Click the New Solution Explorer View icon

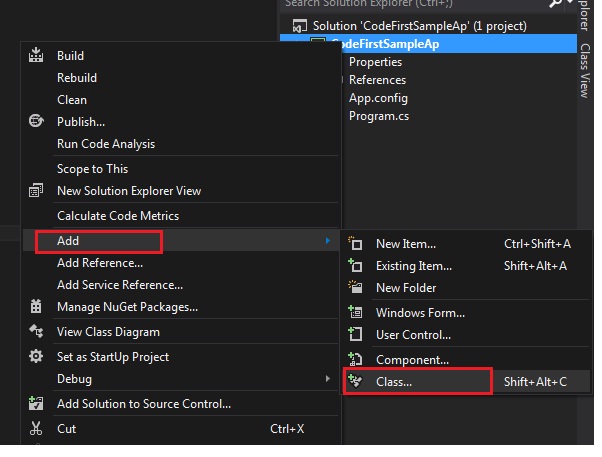click(x=37, y=190)
